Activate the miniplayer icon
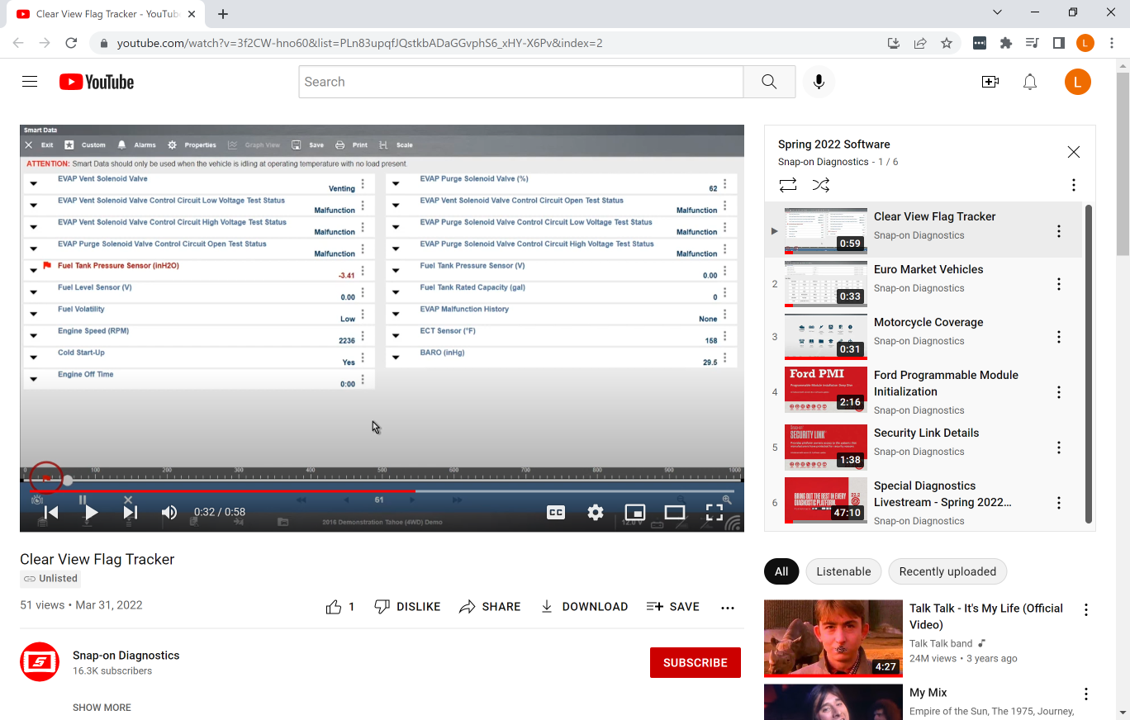This screenshot has height=720, width=1130. (635, 512)
